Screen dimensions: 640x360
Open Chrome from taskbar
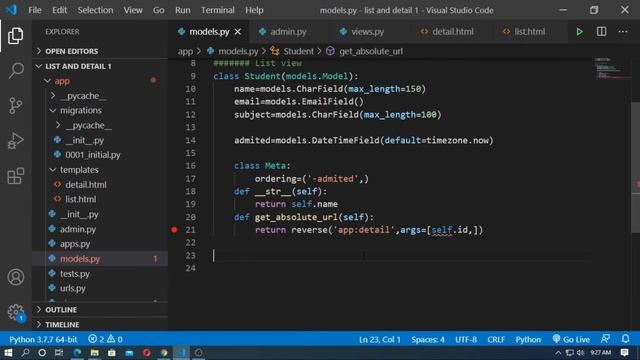(164, 352)
